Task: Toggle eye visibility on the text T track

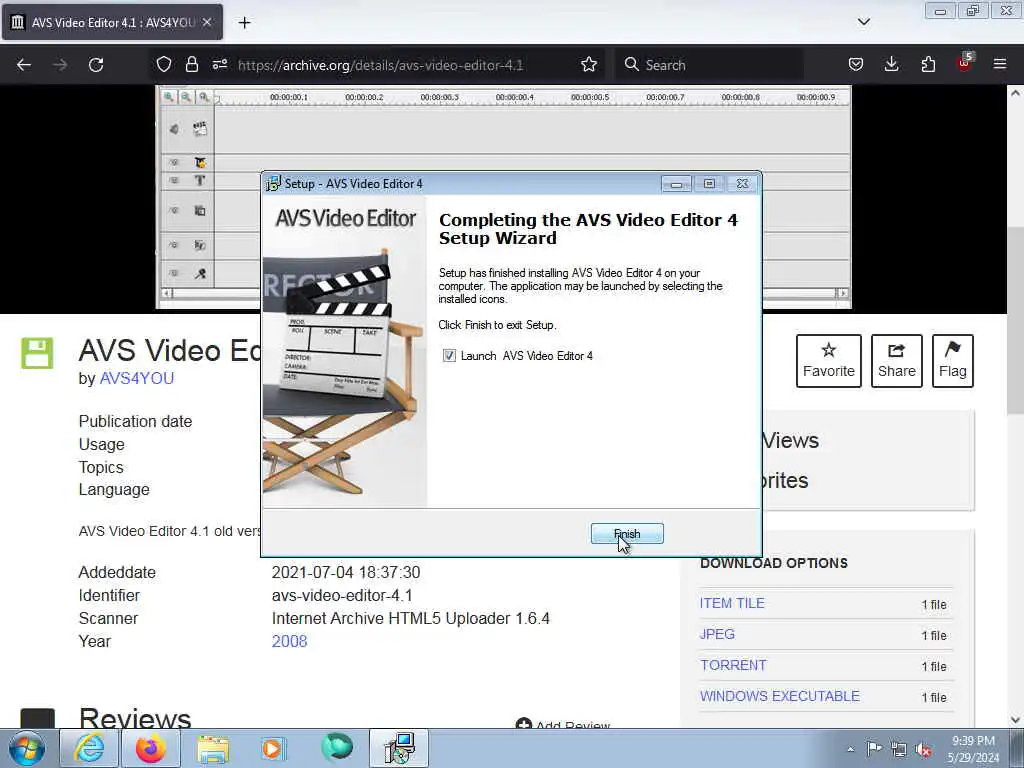Action: click(x=174, y=181)
